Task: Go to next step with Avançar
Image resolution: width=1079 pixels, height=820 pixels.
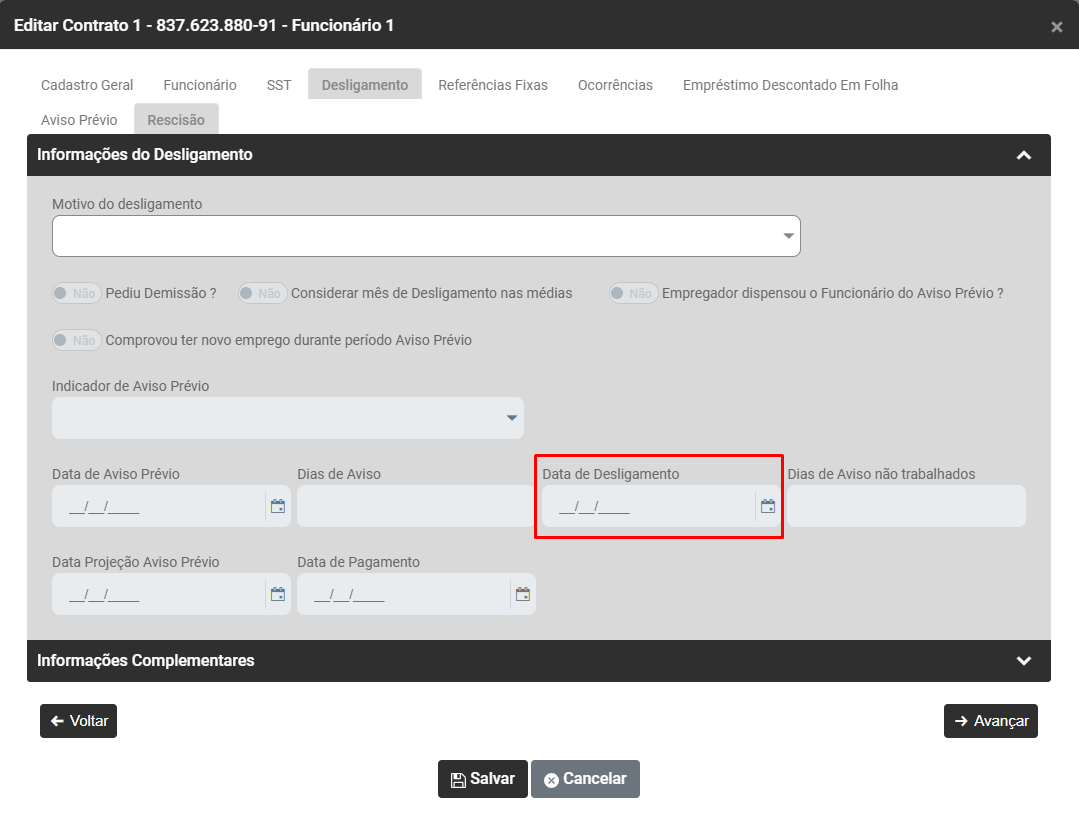Action: pyautogui.click(x=990, y=721)
